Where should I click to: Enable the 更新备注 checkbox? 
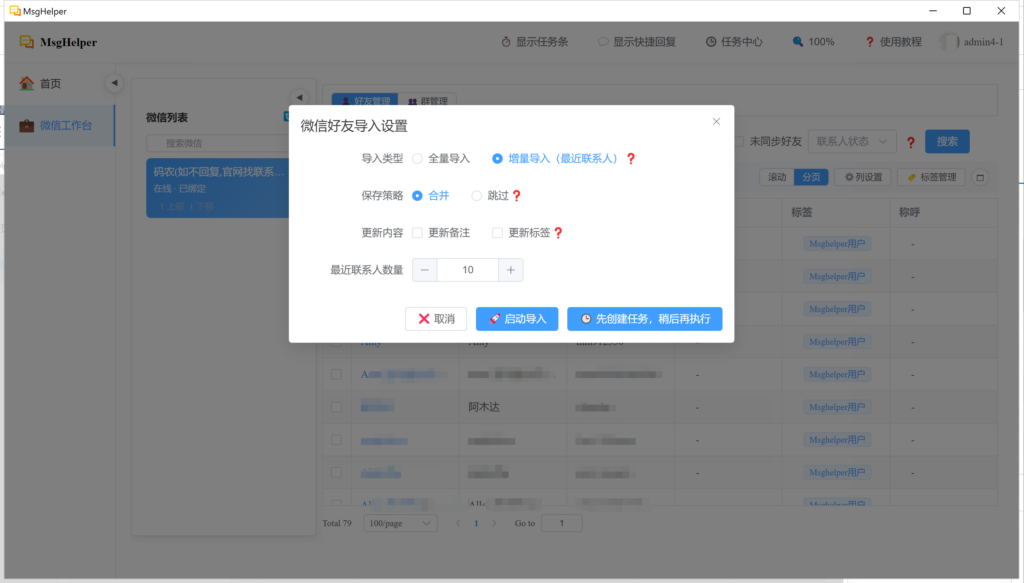tap(418, 233)
